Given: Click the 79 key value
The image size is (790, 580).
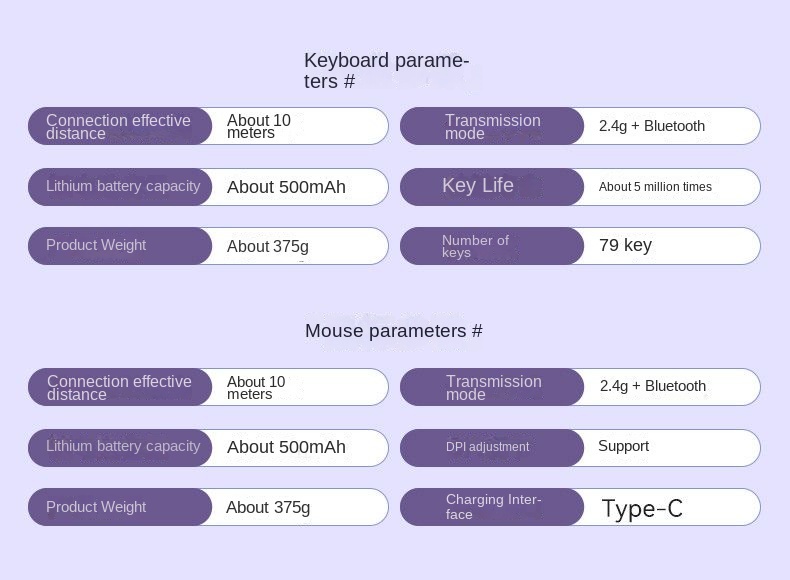Looking at the screenshot, I should (625, 245).
